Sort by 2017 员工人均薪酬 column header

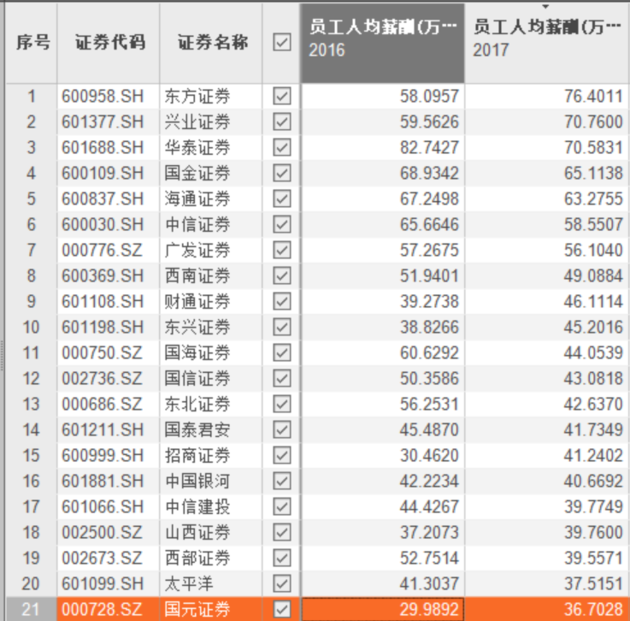(x=547, y=43)
